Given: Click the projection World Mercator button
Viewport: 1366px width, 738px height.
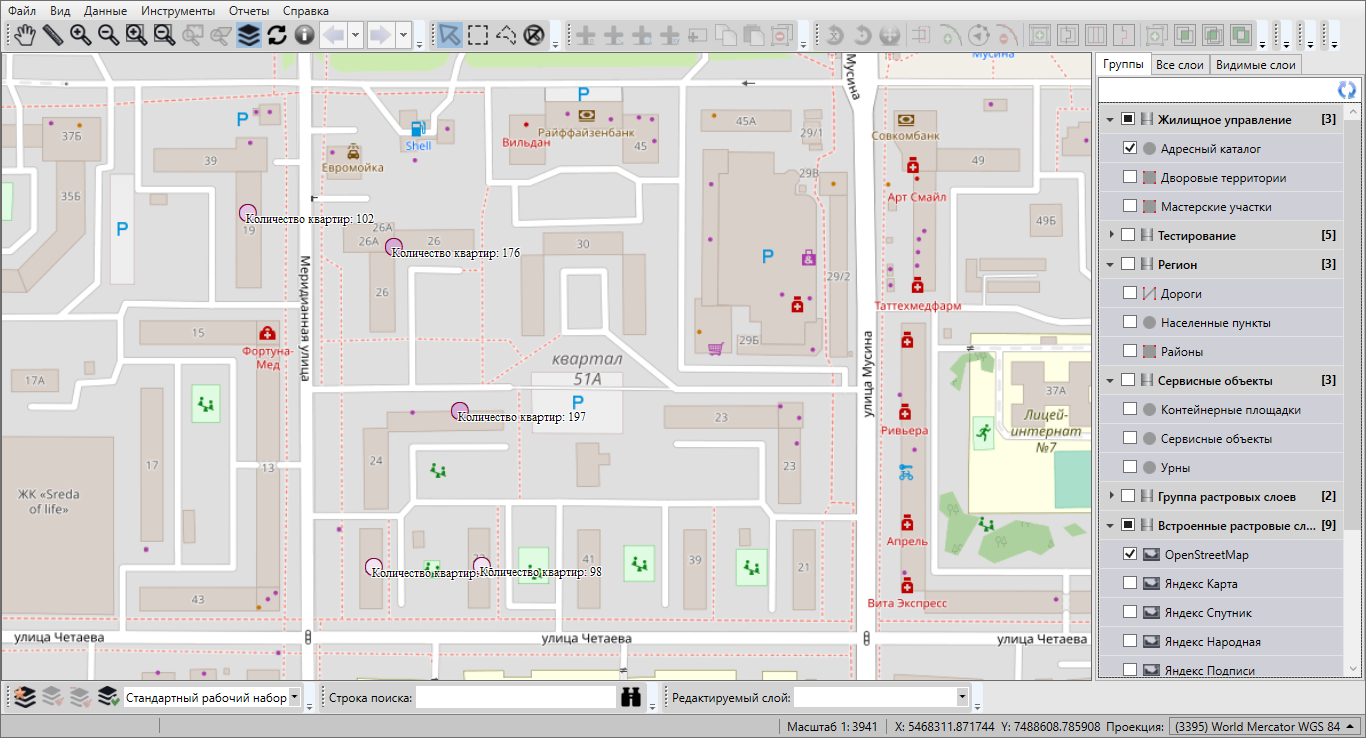Looking at the screenshot, I should coord(1266,726).
